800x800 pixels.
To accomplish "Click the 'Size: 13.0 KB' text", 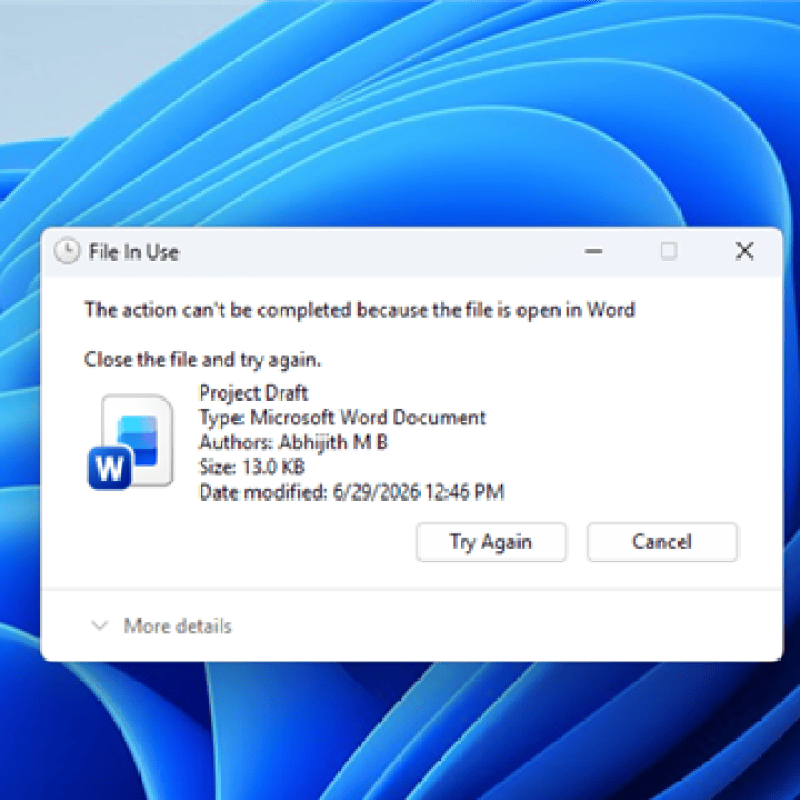I will point(252,467).
